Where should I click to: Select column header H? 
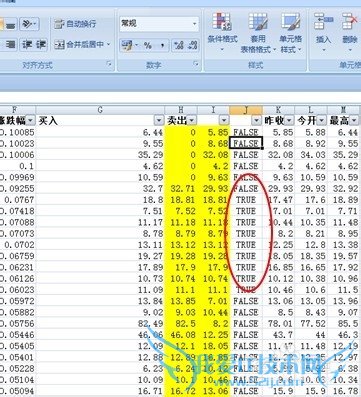coord(181,110)
